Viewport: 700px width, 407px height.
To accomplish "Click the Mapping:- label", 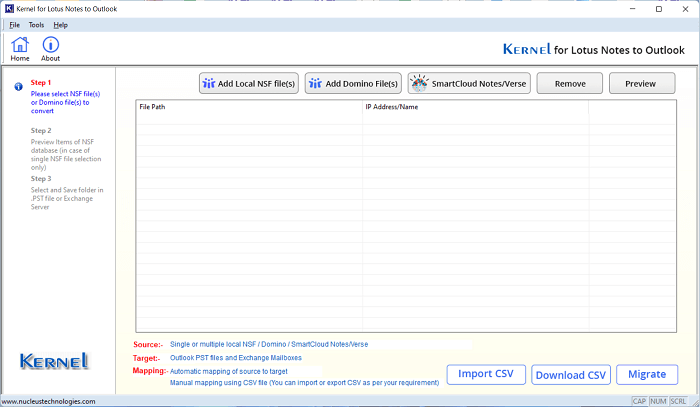I will point(150,371).
